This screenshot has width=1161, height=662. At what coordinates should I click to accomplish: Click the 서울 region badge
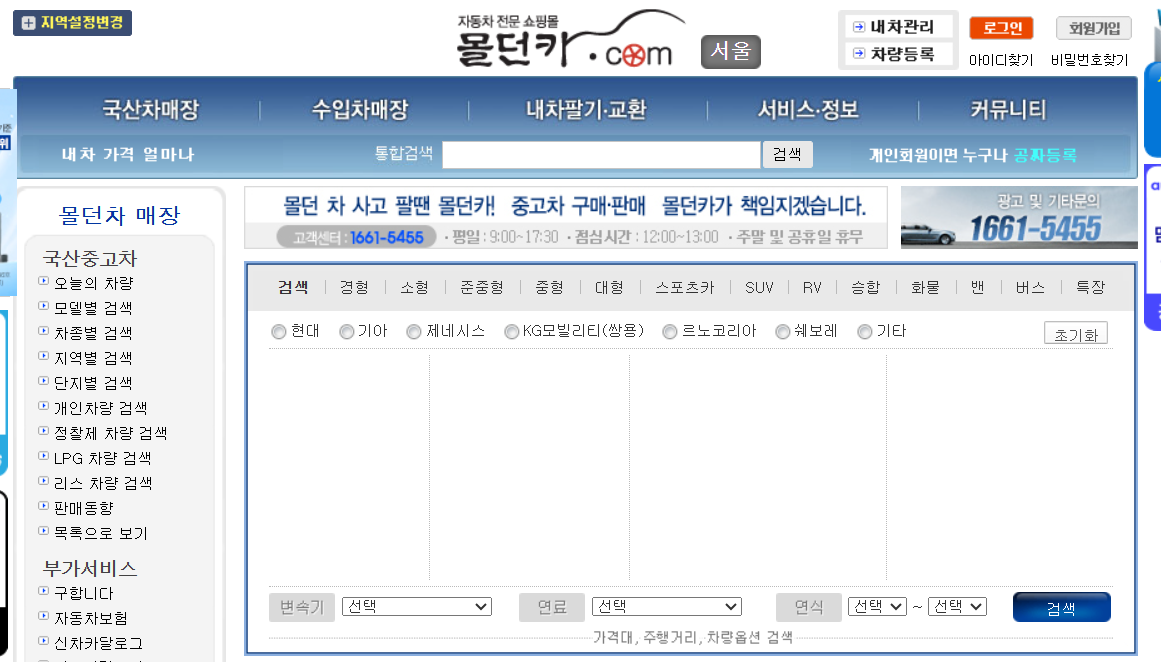pyautogui.click(x=731, y=51)
